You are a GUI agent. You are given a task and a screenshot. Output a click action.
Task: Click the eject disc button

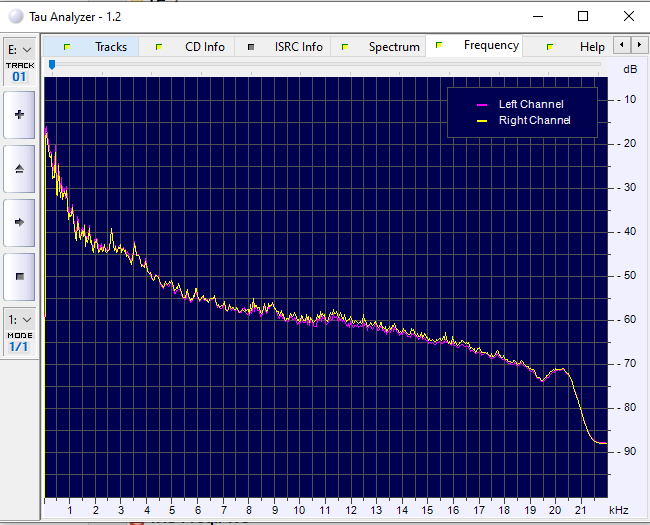click(19, 169)
